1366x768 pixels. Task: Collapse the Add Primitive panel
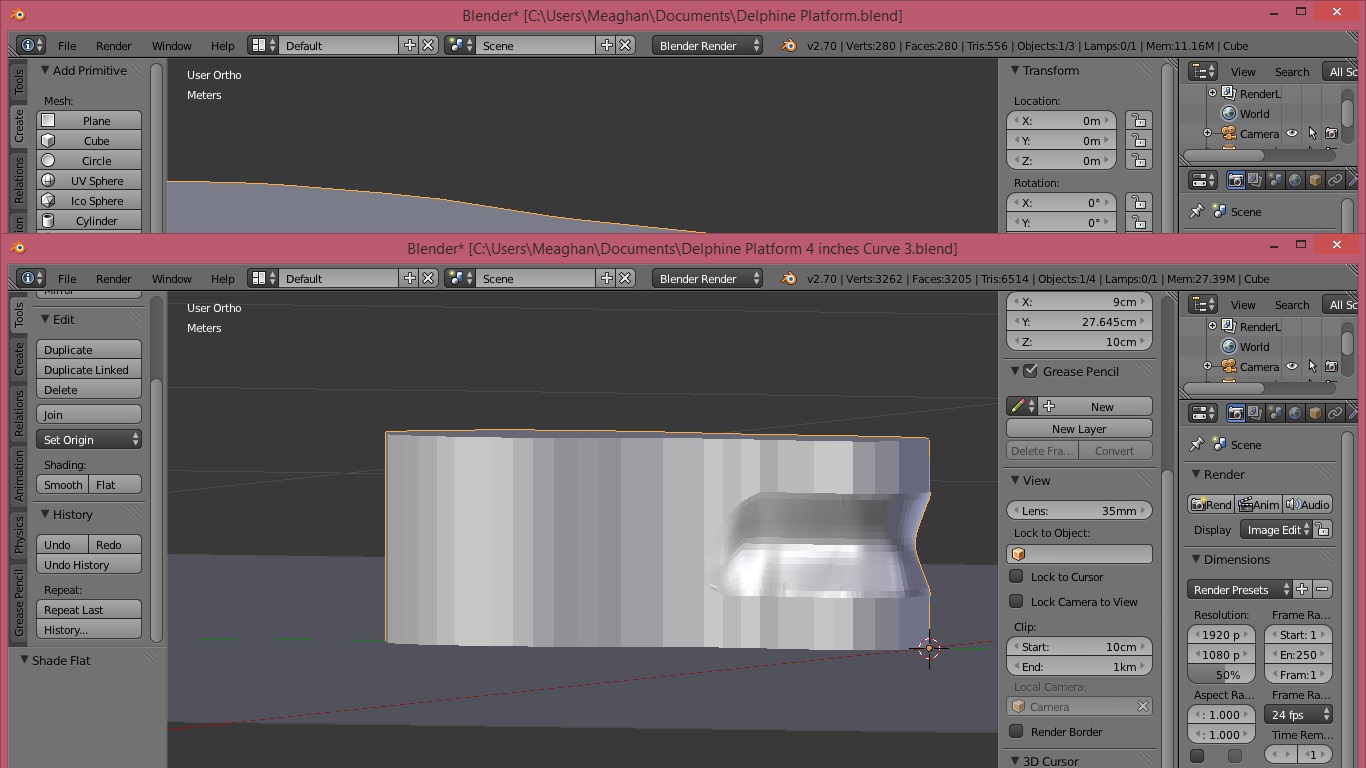(x=45, y=71)
